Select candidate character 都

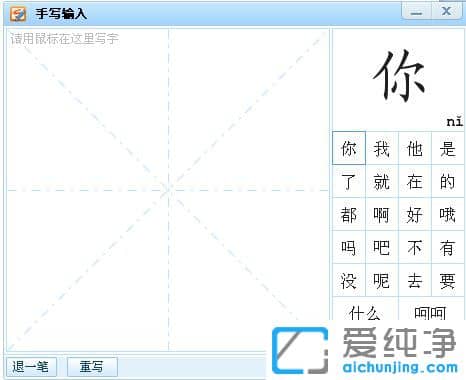tap(349, 214)
